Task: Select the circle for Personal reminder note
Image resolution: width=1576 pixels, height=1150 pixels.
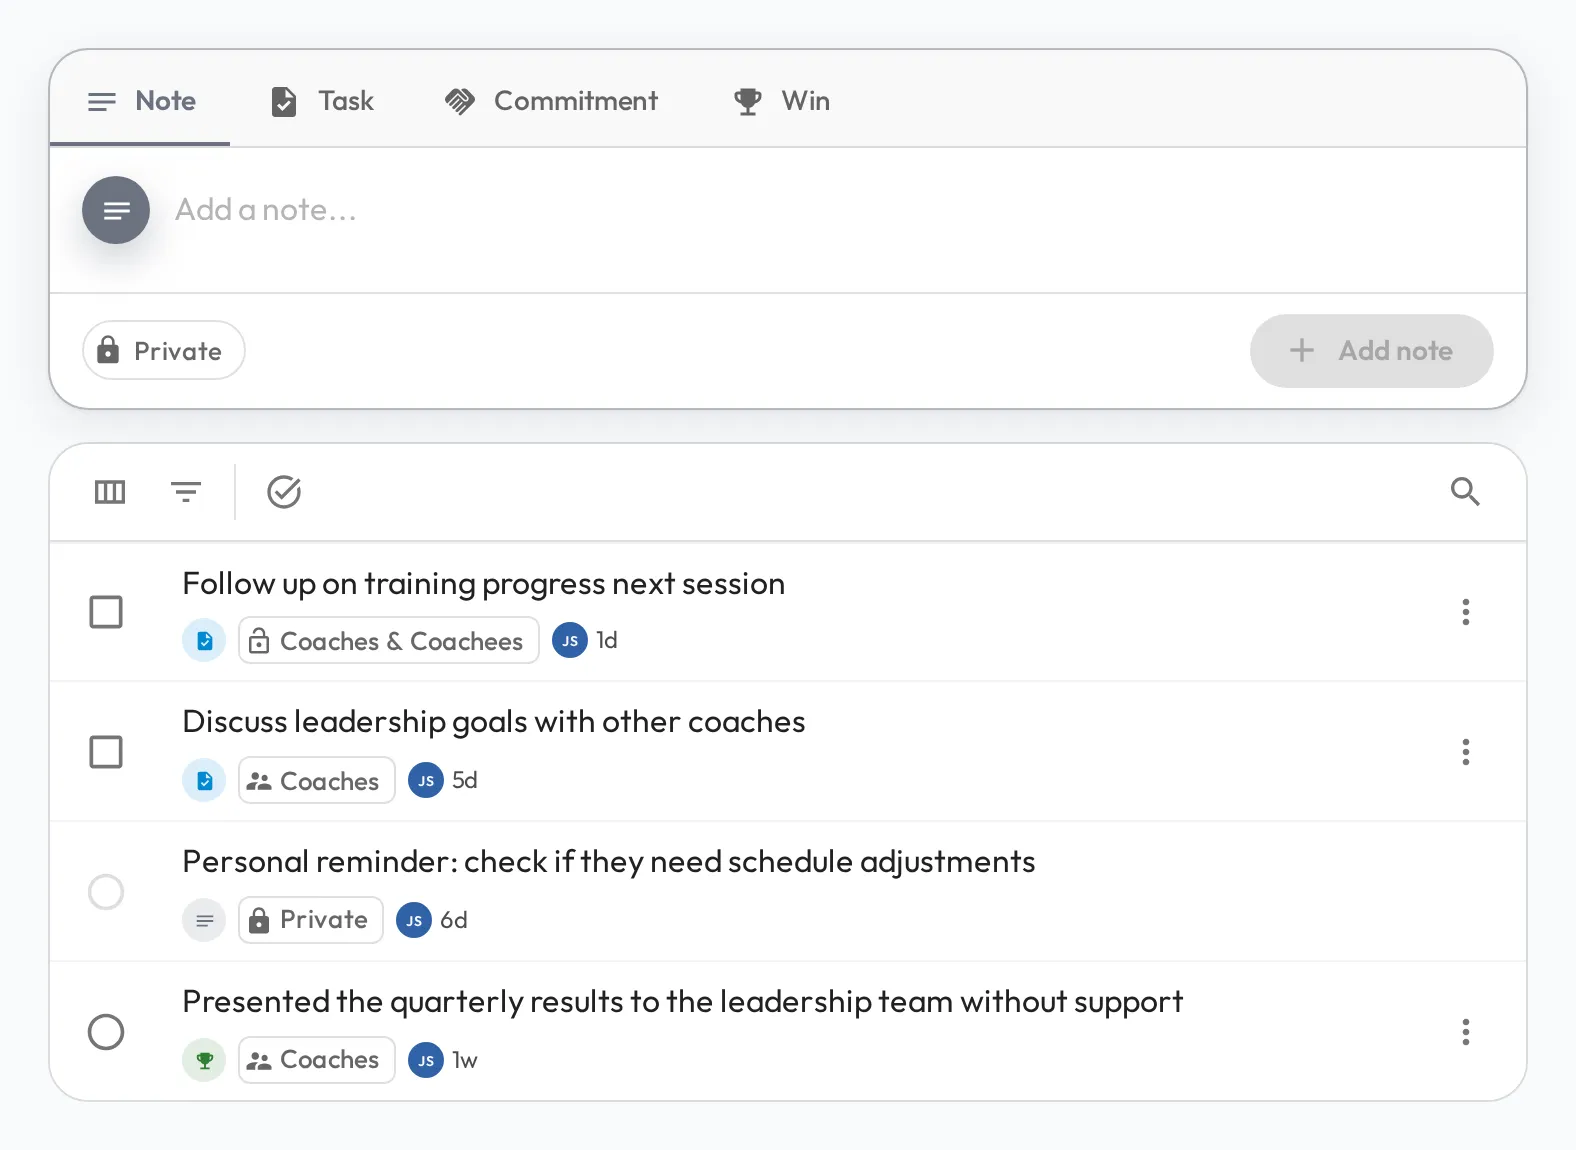Action: click(106, 891)
